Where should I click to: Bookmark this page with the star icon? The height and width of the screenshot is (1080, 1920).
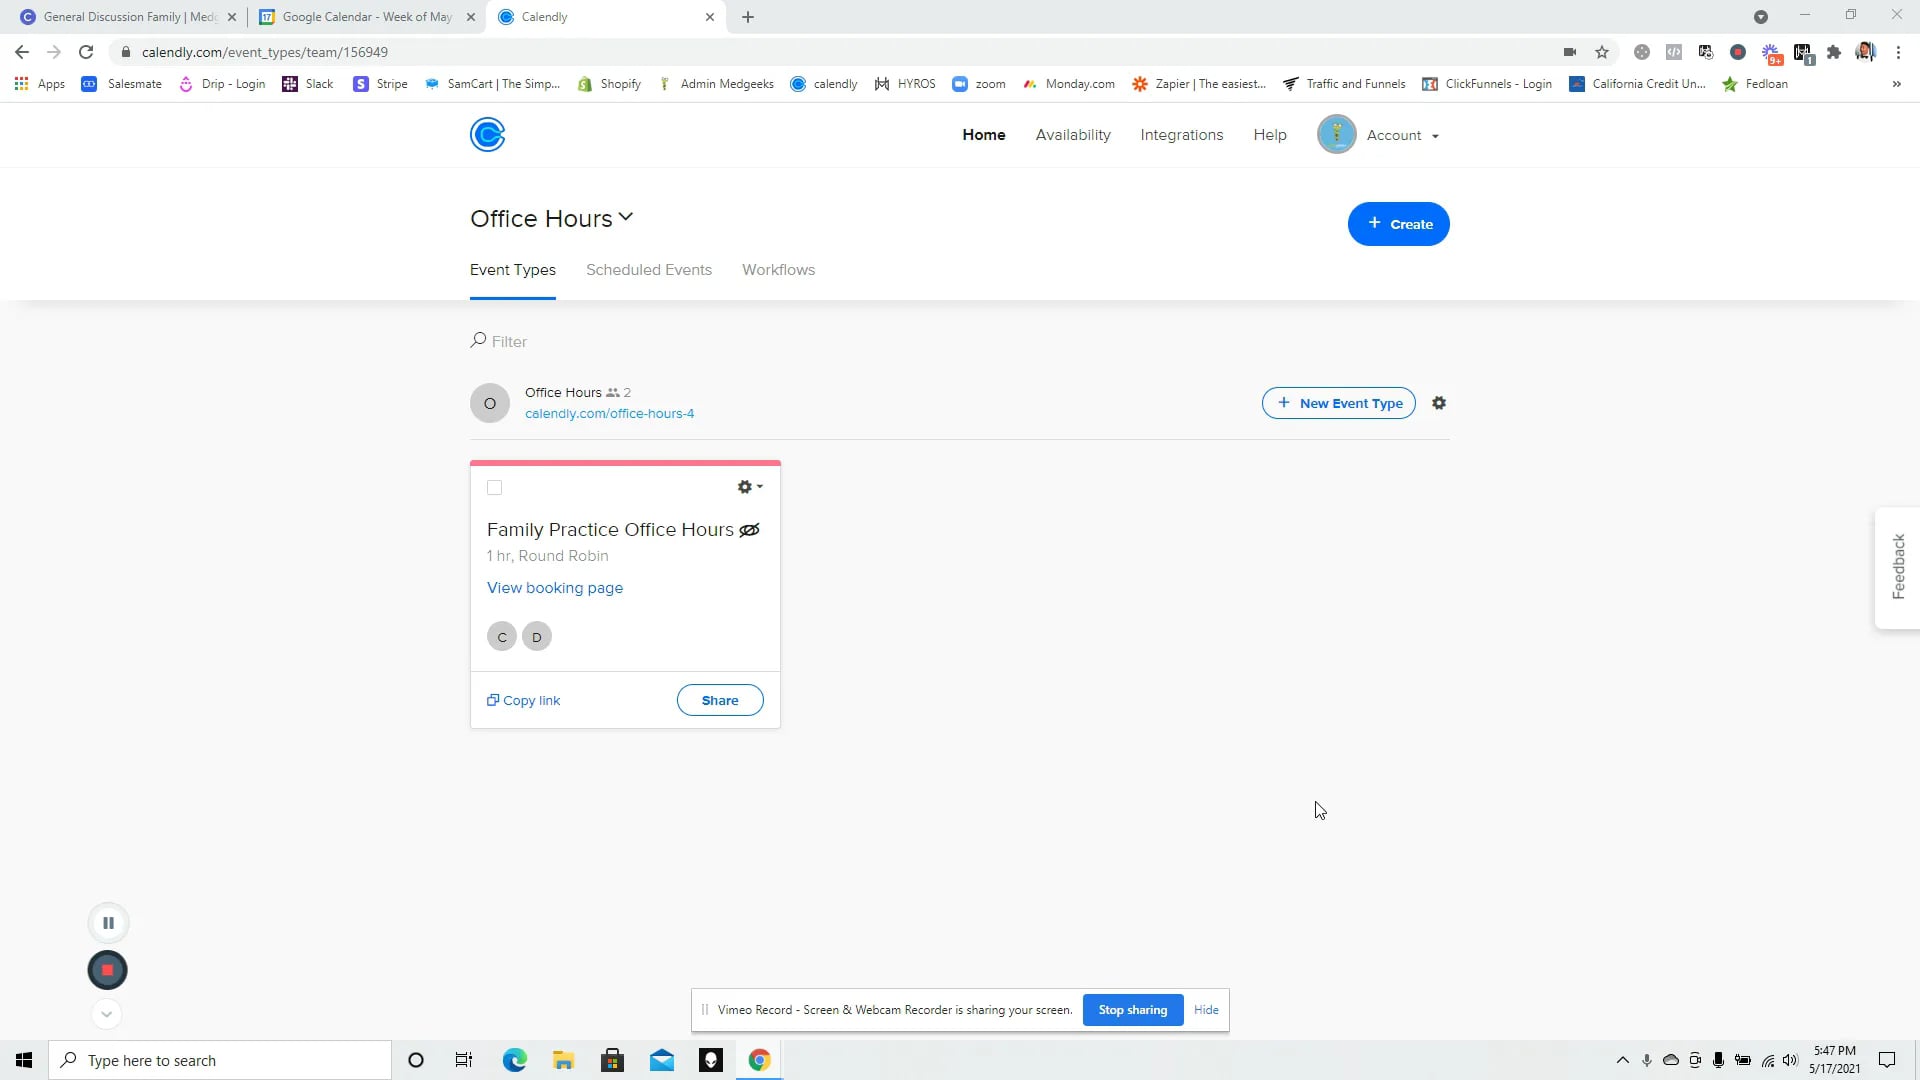(x=1602, y=52)
